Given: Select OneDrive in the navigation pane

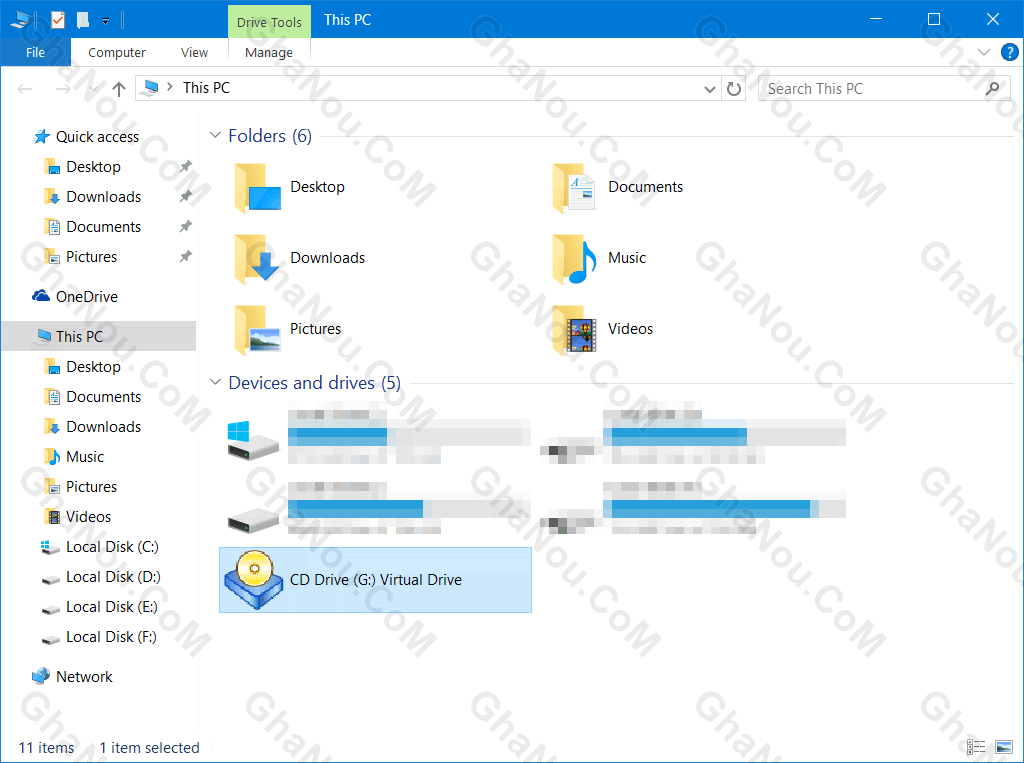Looking at the screenshot, I should [x=87, y=297].
